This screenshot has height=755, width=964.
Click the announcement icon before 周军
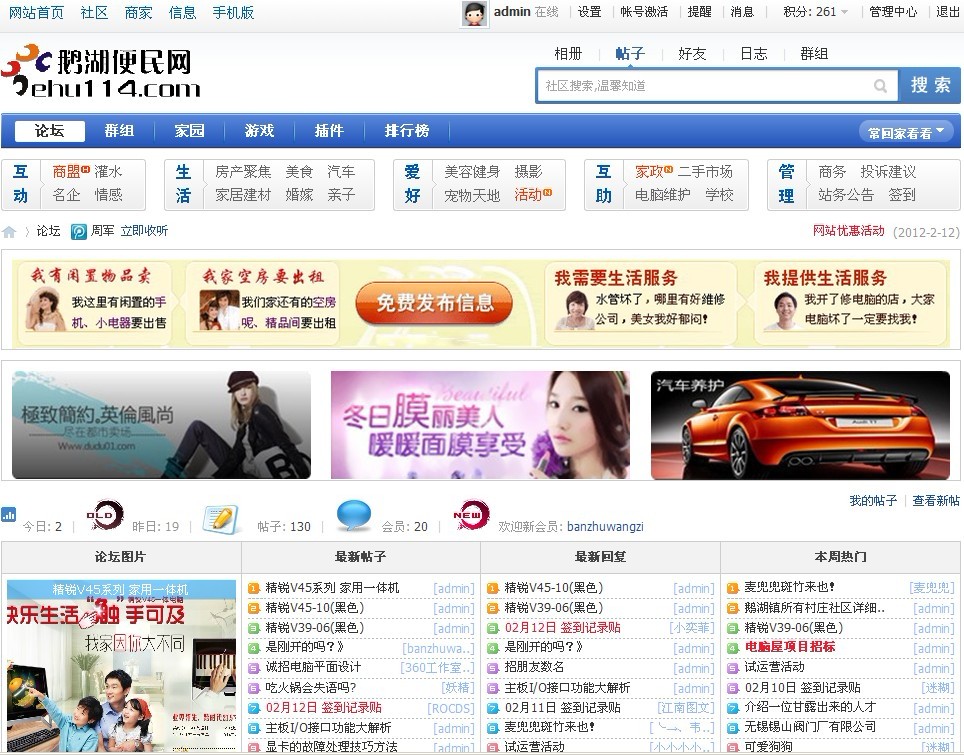point(79,232)
